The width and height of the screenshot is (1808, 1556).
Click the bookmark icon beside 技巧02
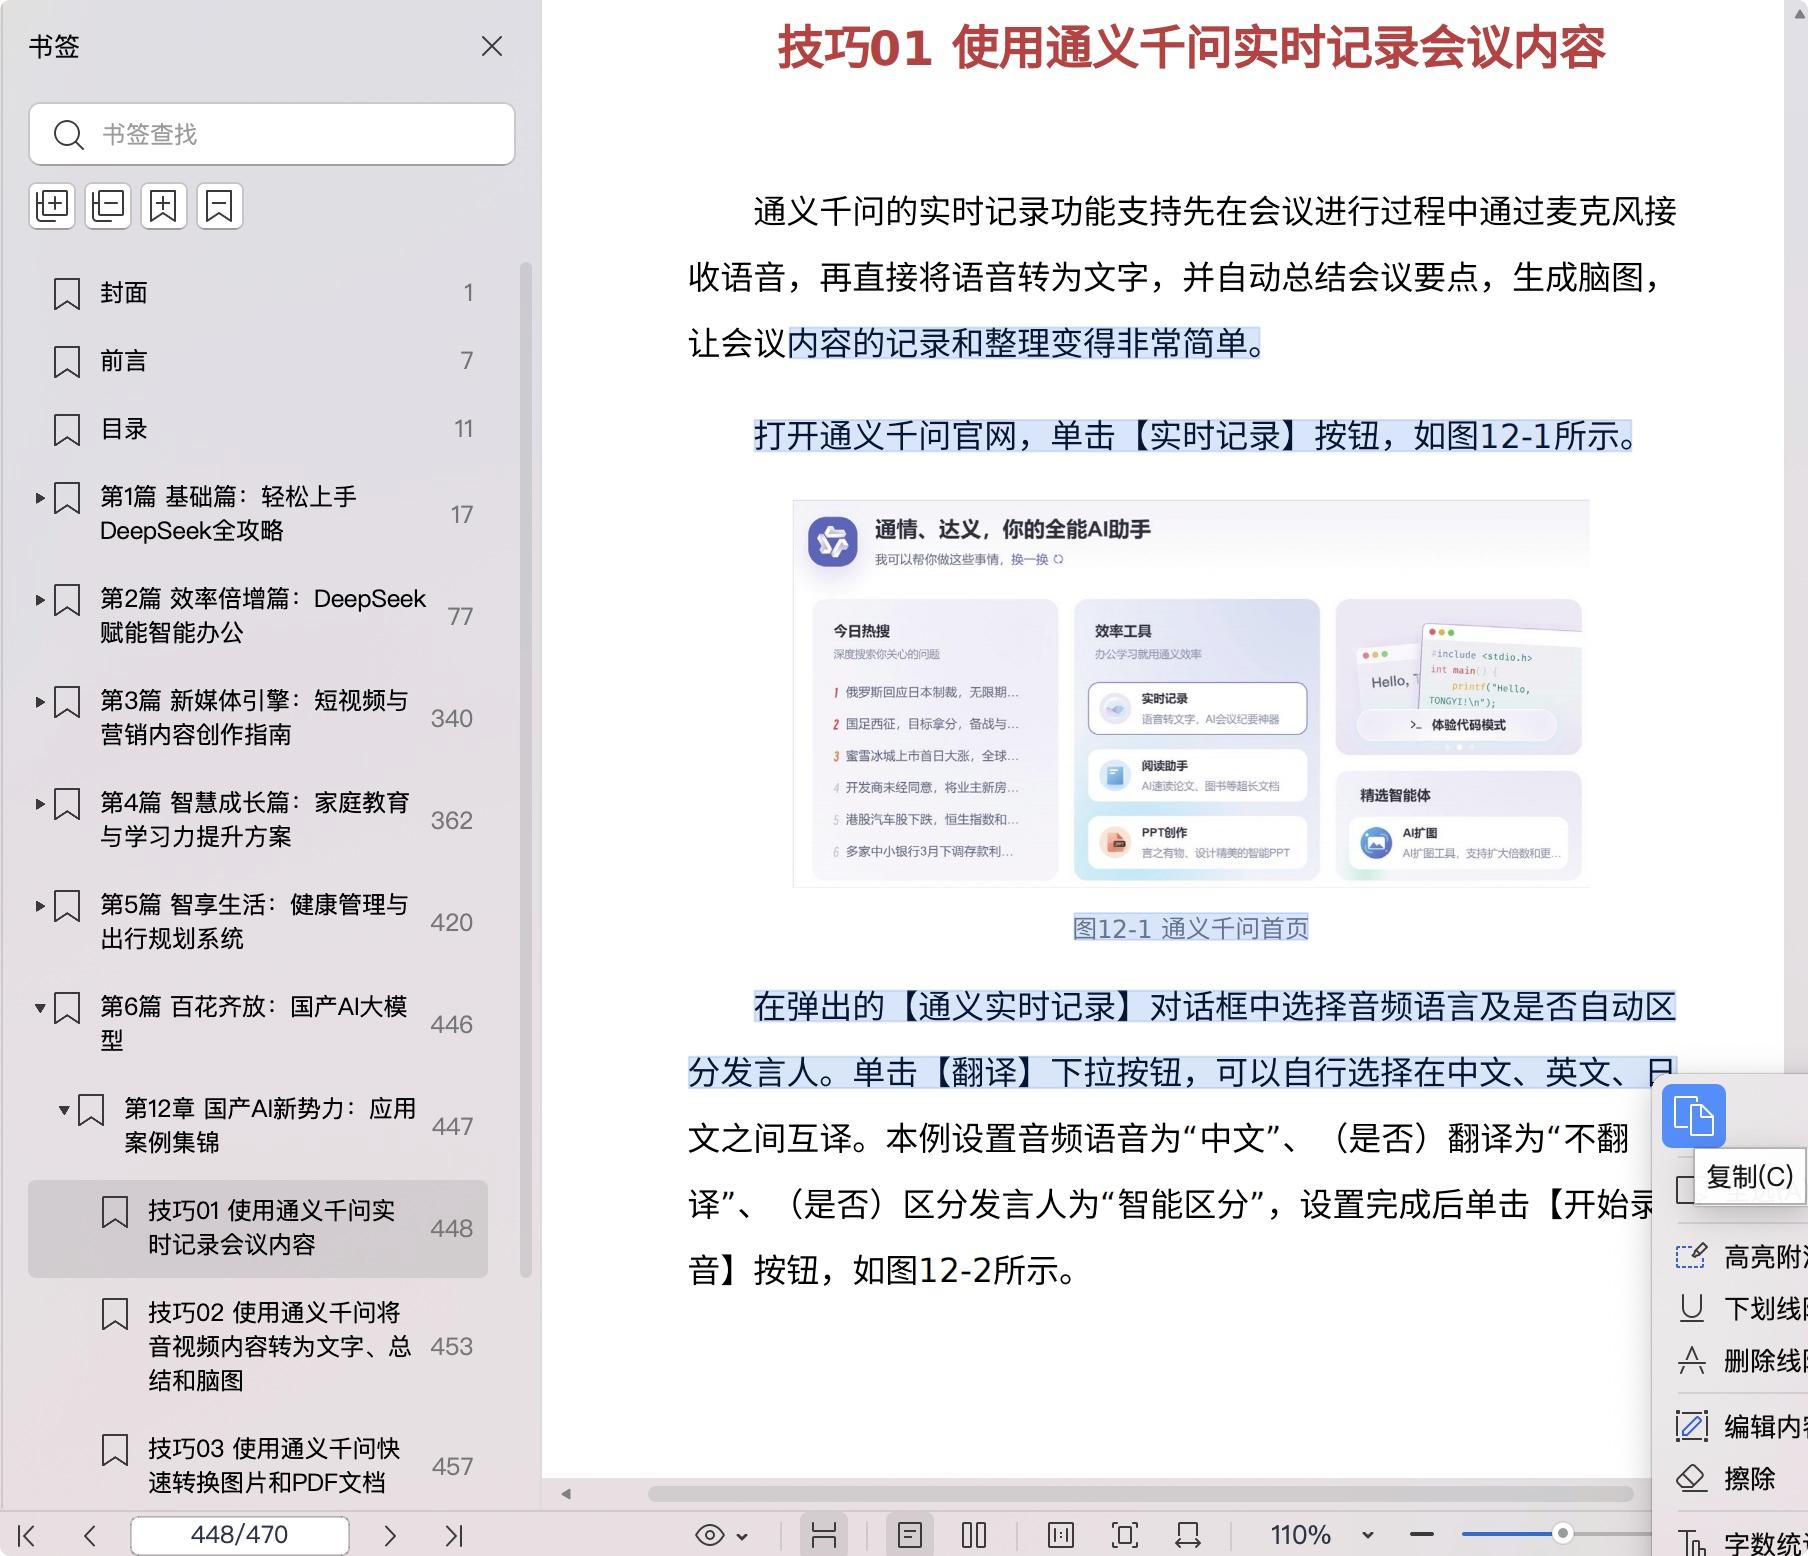115,1314
